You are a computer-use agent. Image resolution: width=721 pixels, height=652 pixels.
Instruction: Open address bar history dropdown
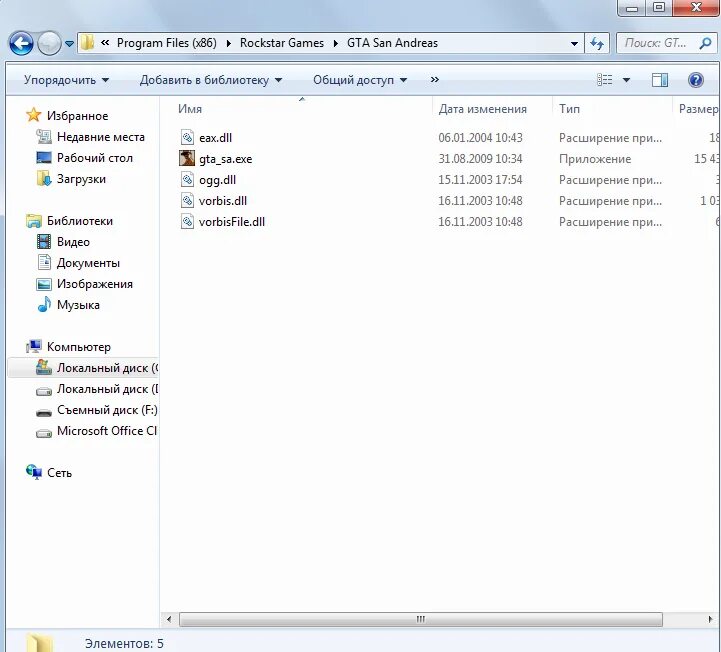click(574, 44)
